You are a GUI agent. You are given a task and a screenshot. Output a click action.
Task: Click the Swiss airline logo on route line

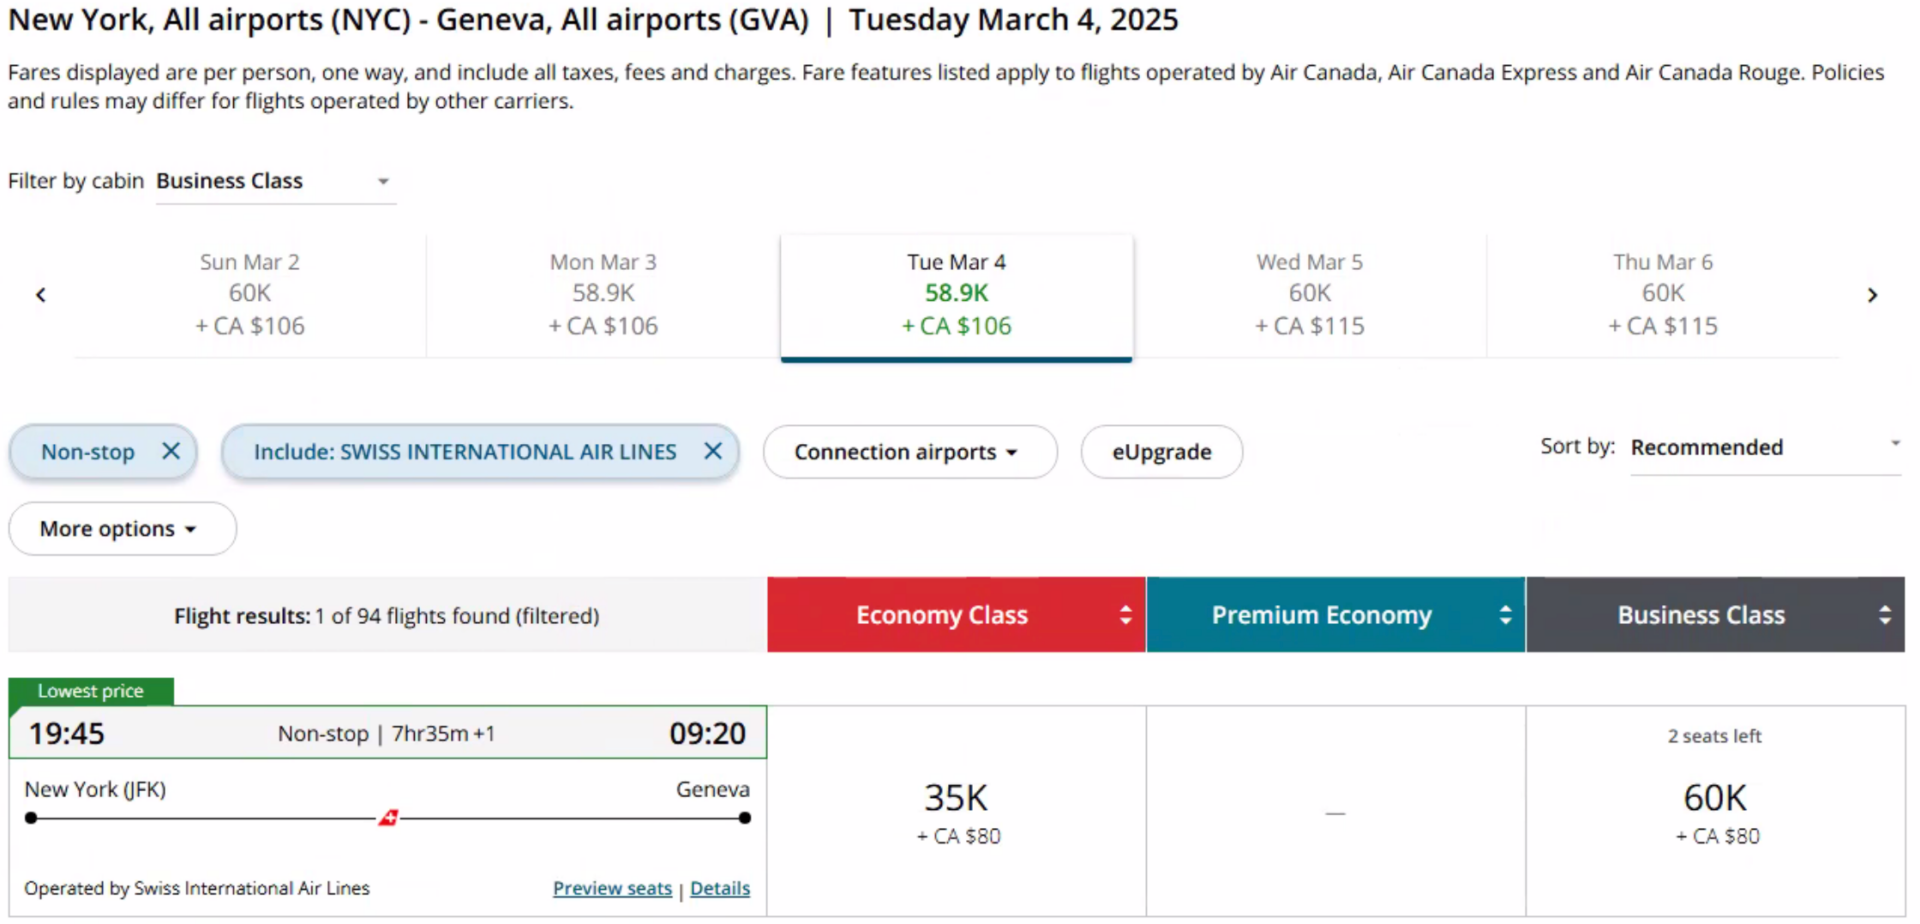click(388, 818)
